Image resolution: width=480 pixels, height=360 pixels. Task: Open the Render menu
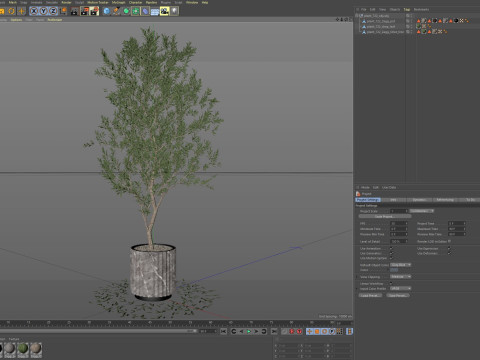[66, 2]
